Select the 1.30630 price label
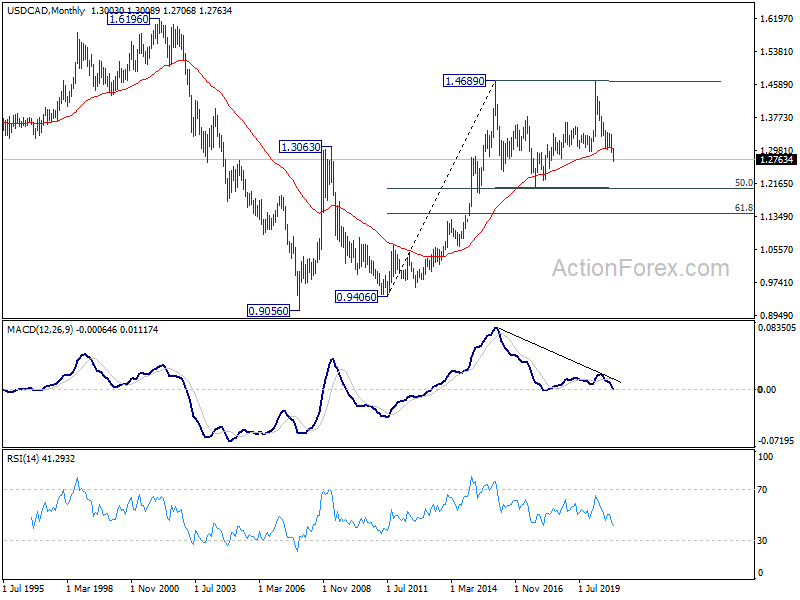The image size is (800, 600). click(x=300, y=147)
